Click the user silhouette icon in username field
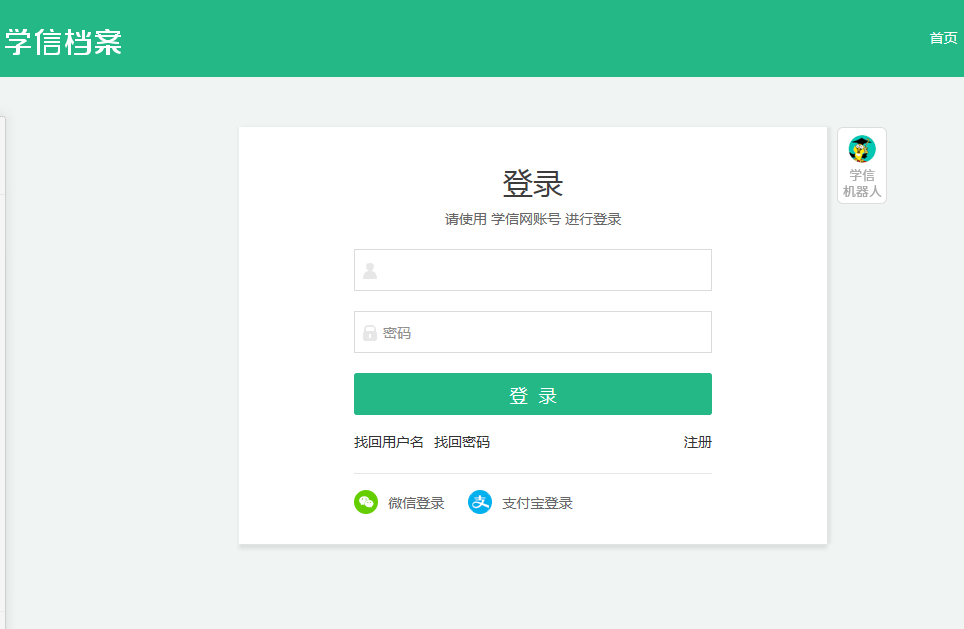964x629 pixels. pos(370,270)
